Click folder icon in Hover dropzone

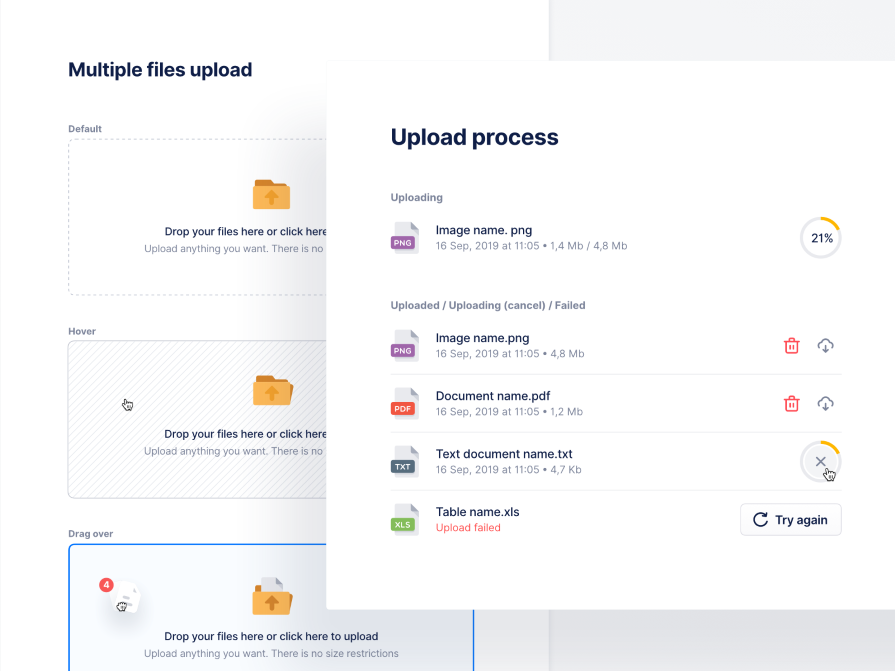point(272,390)
